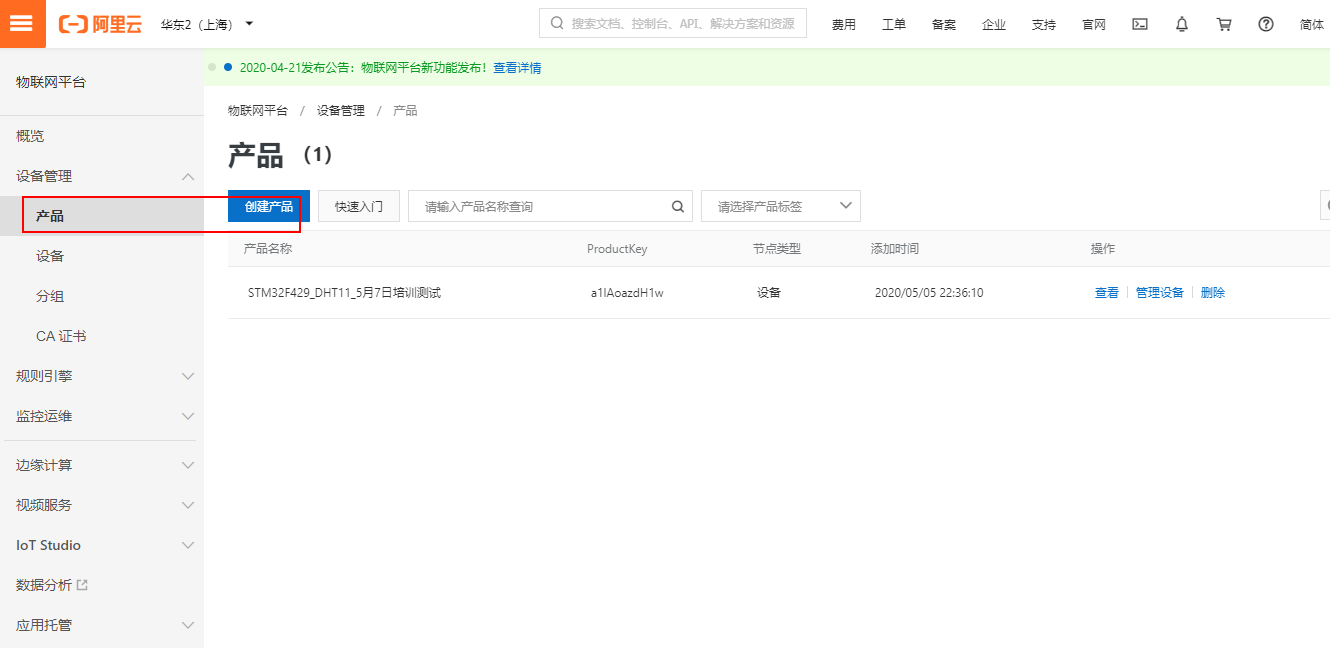1330x648 pixels.
Task: Click the 创建产品 button
Action: point(269,206)
